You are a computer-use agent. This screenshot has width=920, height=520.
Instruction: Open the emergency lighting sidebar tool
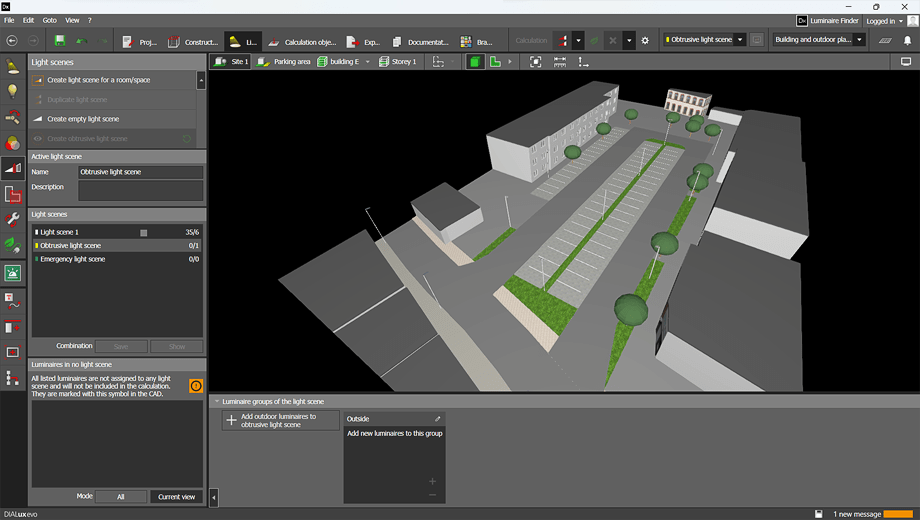tap(13, 273)
